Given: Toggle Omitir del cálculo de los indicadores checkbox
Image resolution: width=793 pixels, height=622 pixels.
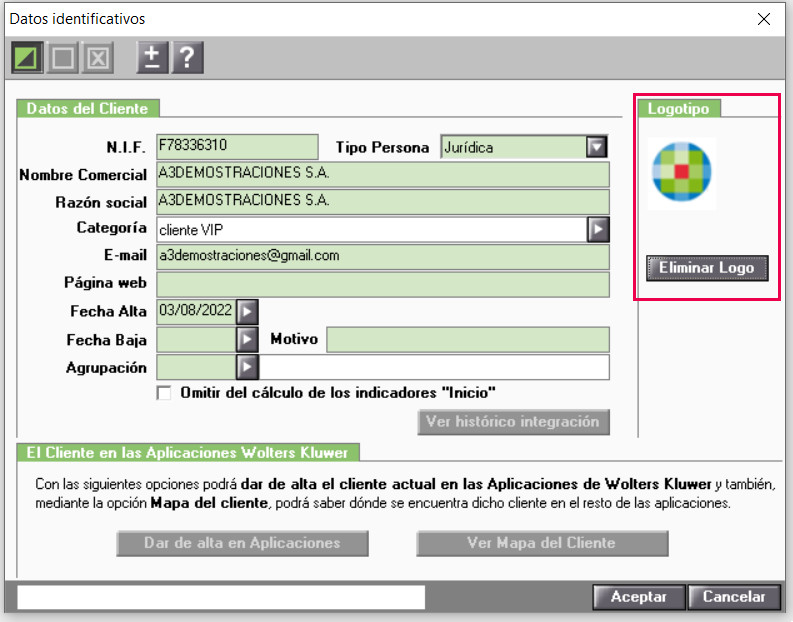Looking at the screenshot, I should pyautogui.click(x=164, y=393).
